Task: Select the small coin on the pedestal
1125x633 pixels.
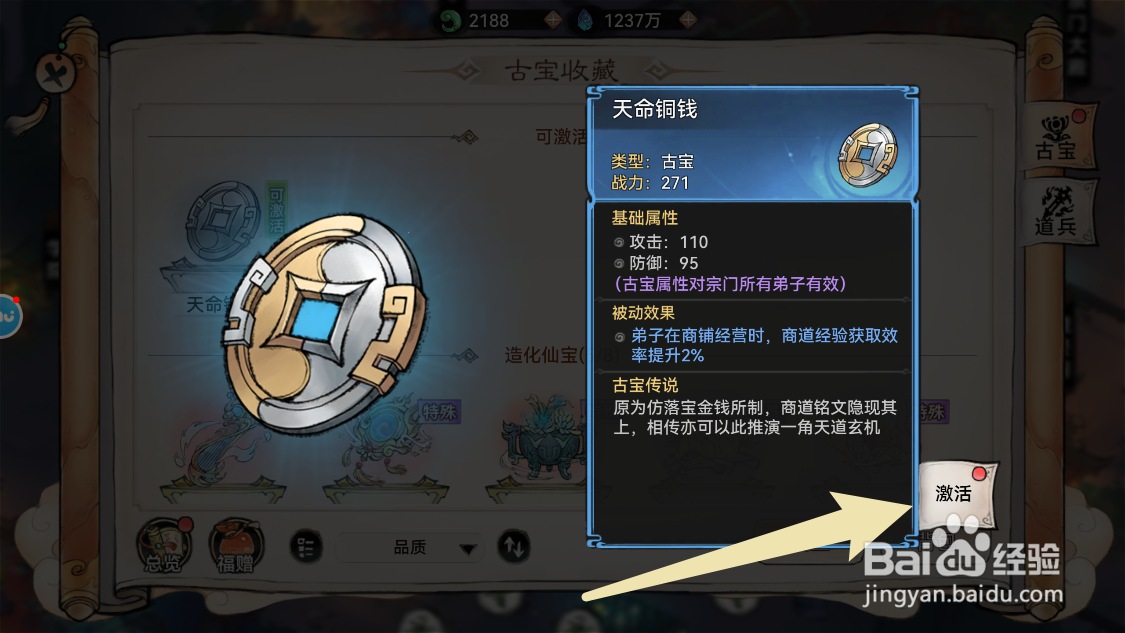Action: coord(222,221)
